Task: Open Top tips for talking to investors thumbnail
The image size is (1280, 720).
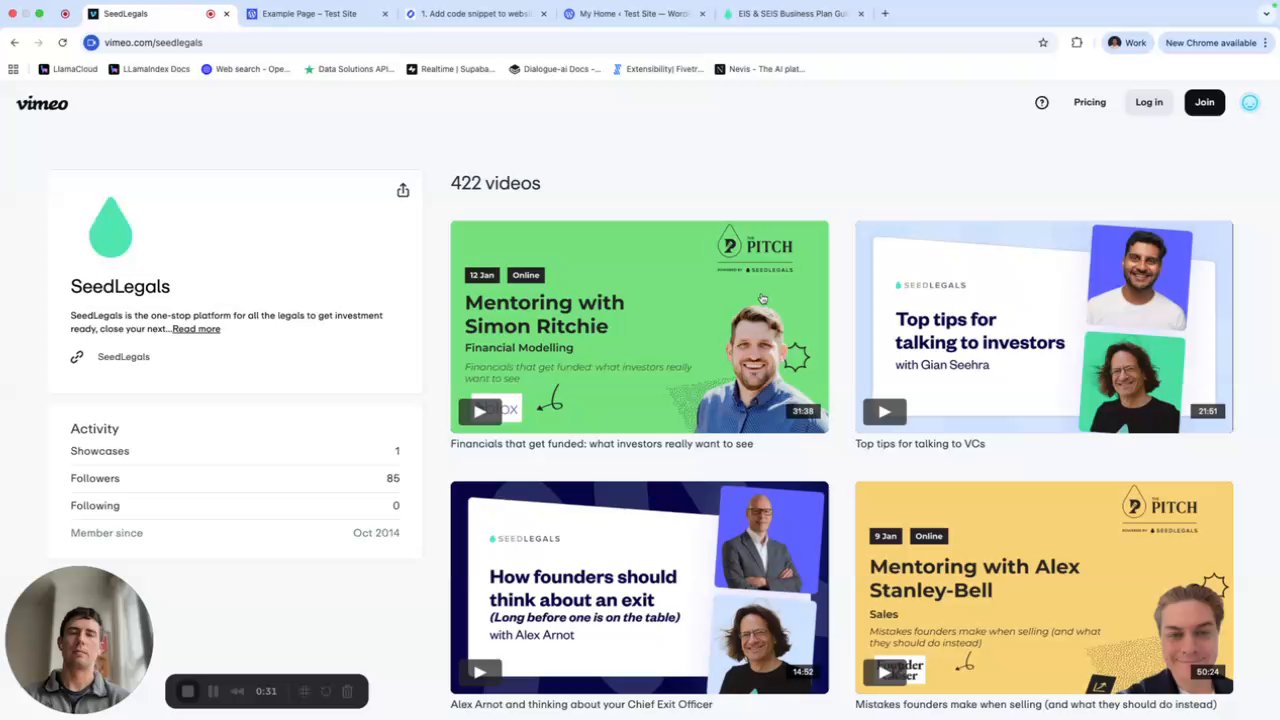Action: click(x=1044, y=327)
